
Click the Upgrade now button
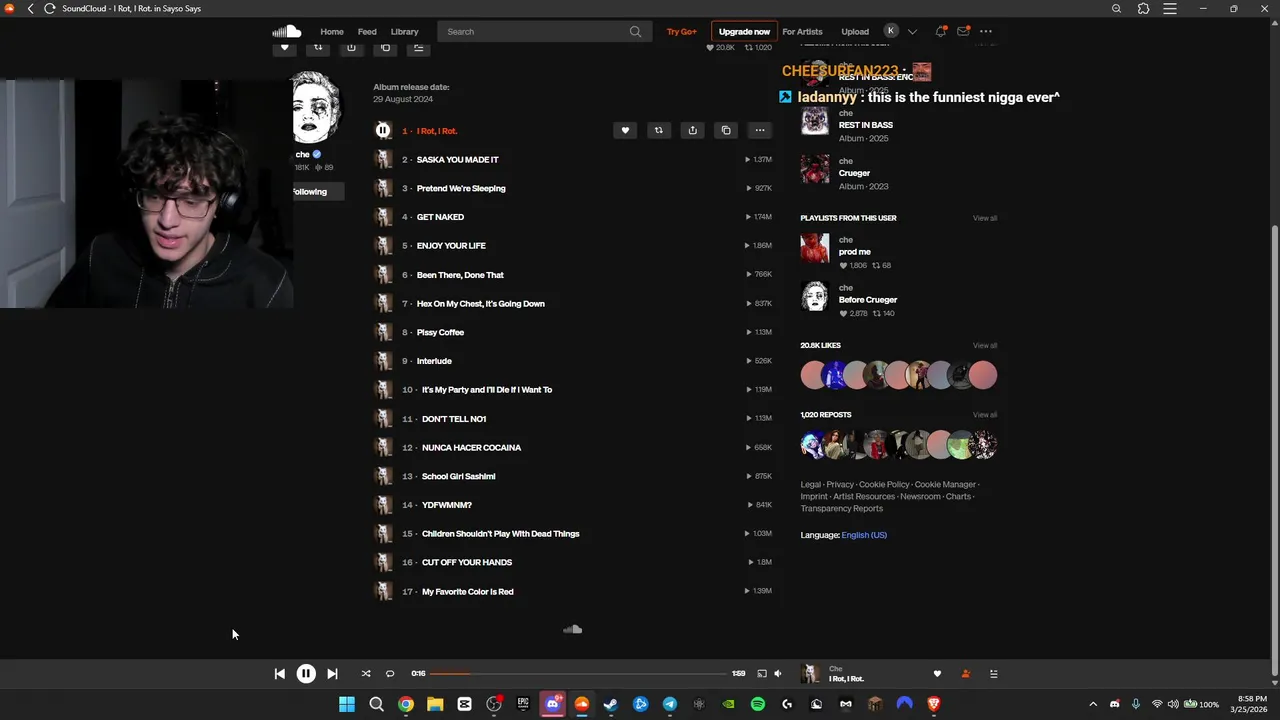click(744, 31)
